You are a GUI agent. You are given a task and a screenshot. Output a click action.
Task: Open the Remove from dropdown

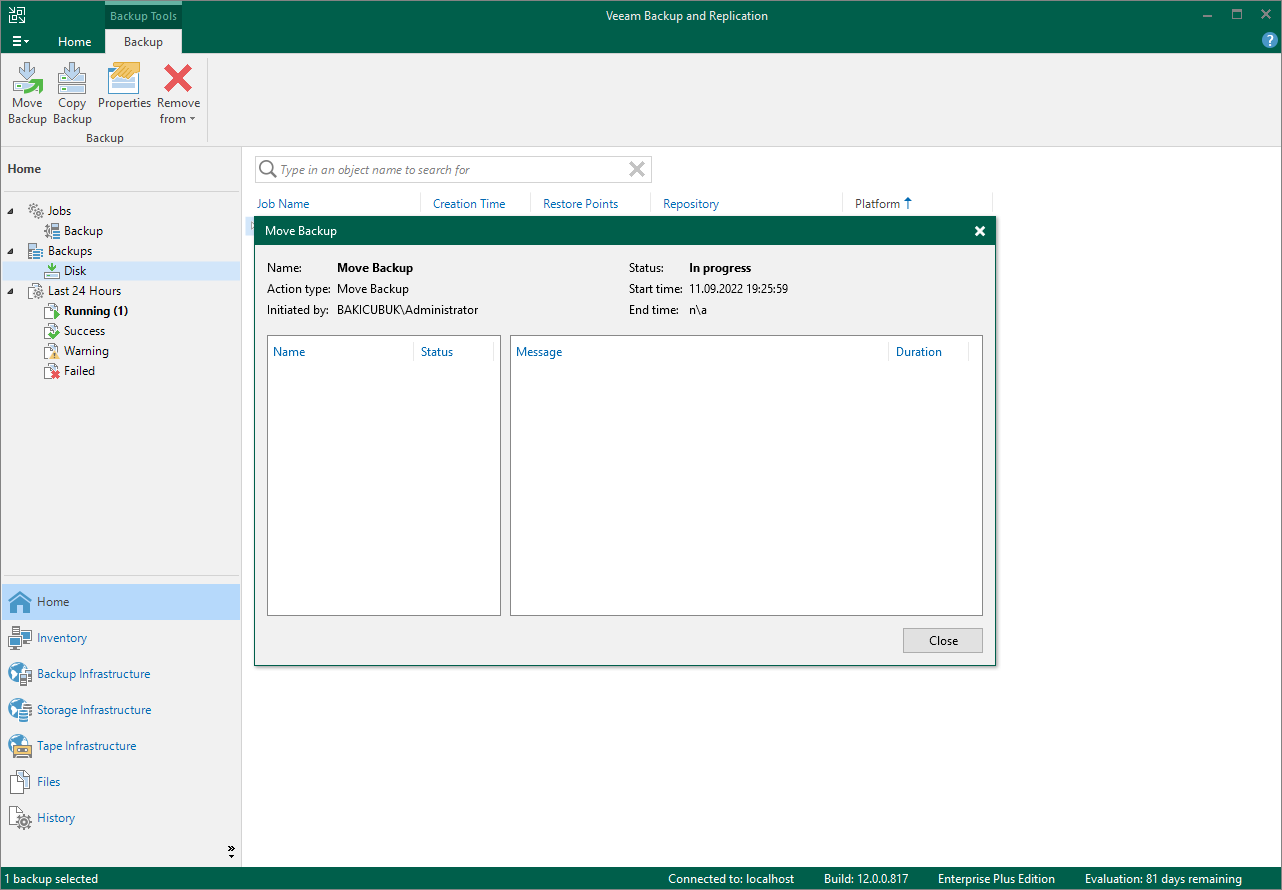[x=178, y=94]
